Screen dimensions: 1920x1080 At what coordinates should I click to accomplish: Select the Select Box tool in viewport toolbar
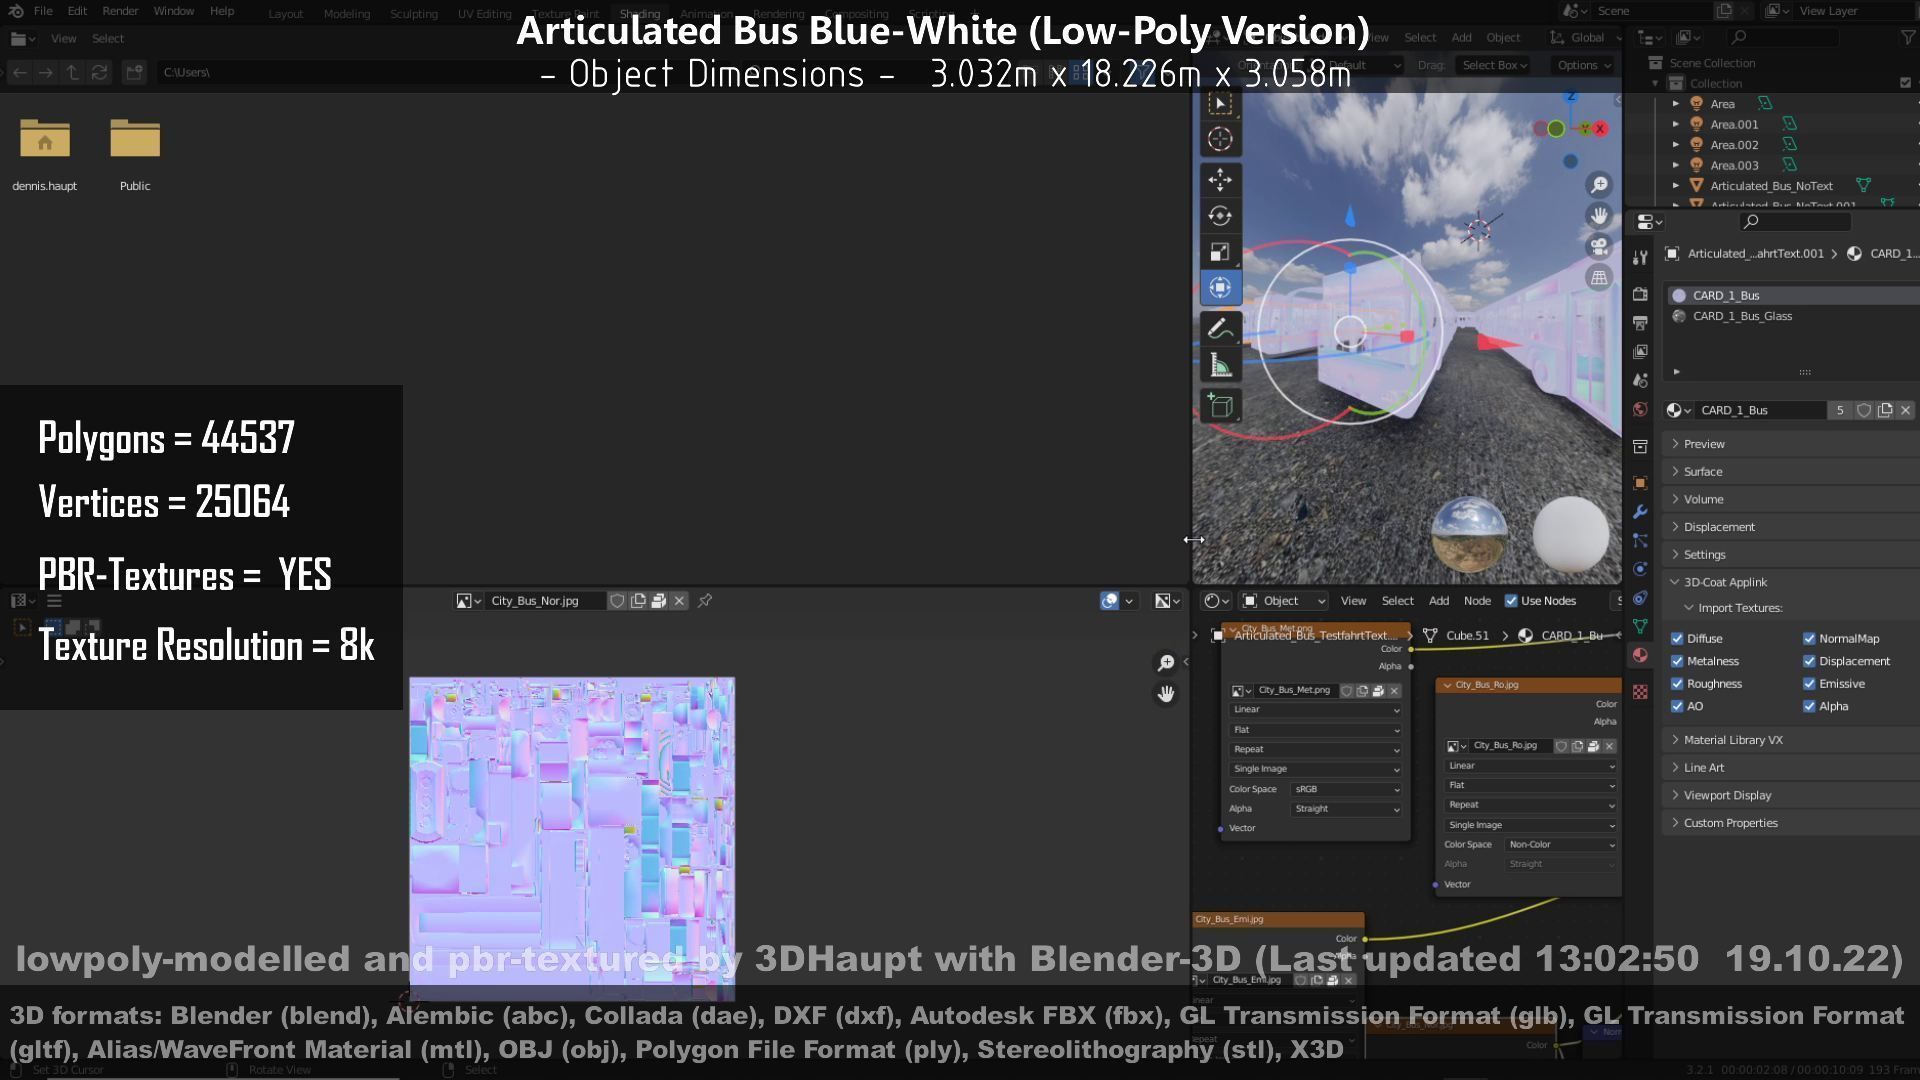pyautogui.click(x=1220, y=104)
